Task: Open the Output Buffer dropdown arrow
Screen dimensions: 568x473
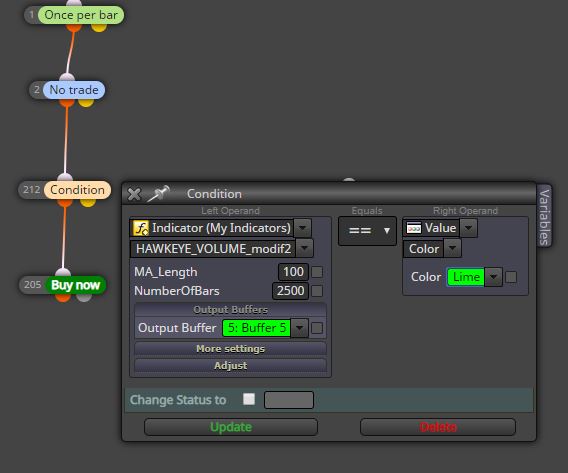Action: (x=299, y=328)
